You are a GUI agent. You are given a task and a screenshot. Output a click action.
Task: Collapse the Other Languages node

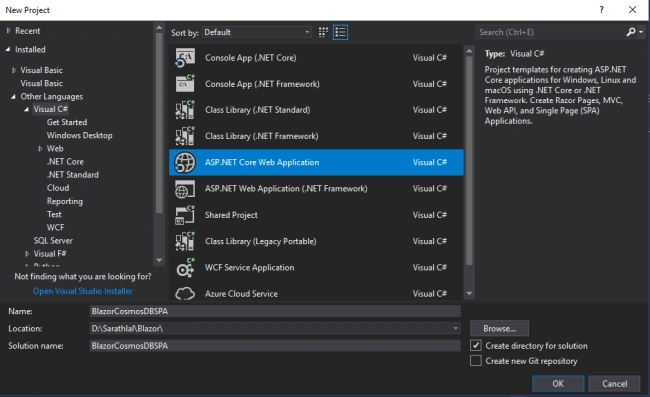[x=13, y=97]
